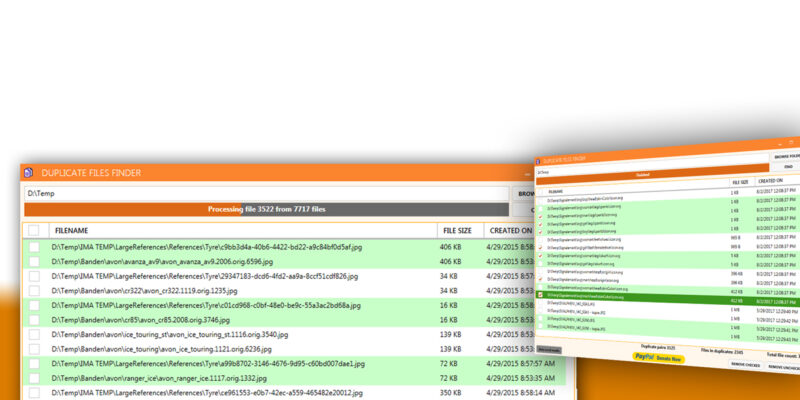Select the row avon_cr322.1119.orig.1235.jpg
800x400 pixels.
click(x=144, y=291)
